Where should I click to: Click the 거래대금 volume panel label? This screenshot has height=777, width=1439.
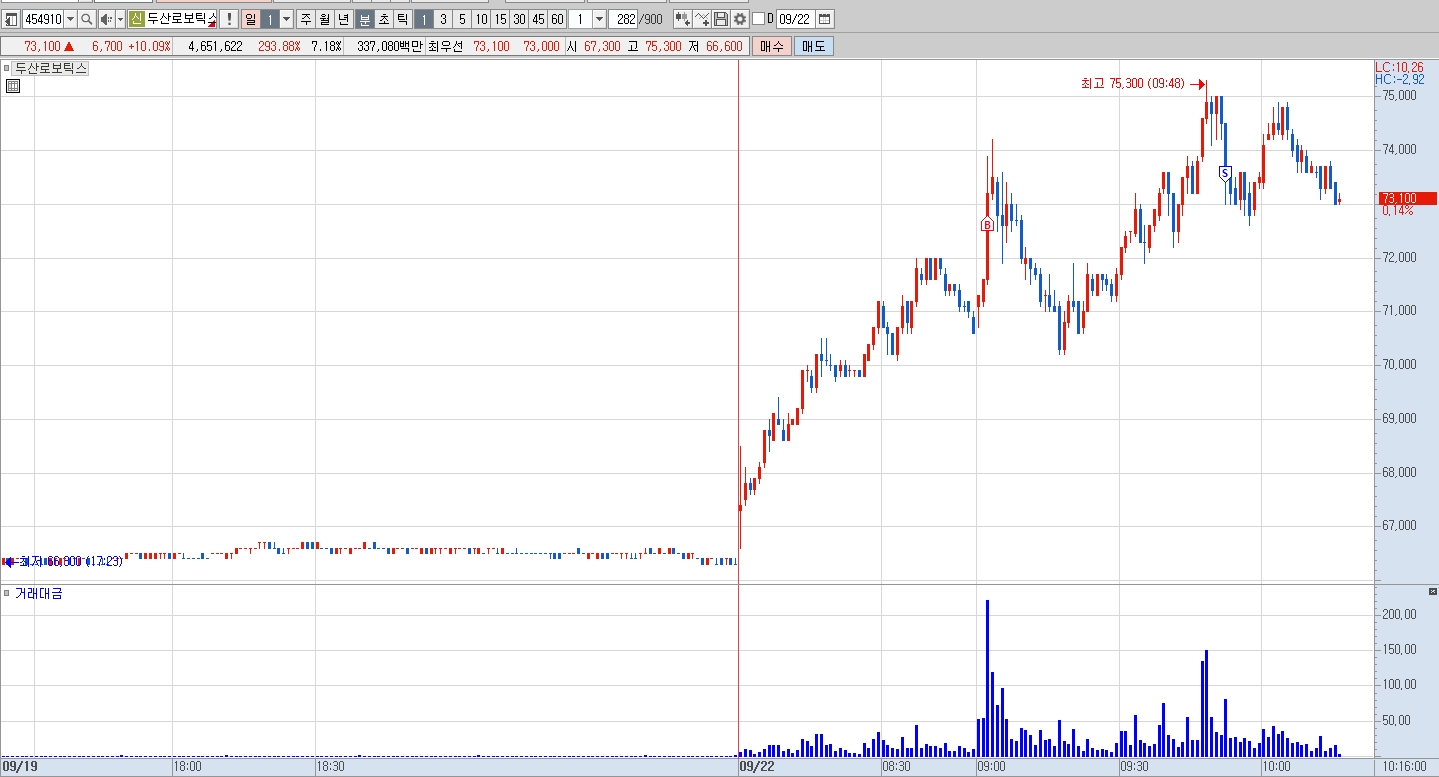click(38, 594)
